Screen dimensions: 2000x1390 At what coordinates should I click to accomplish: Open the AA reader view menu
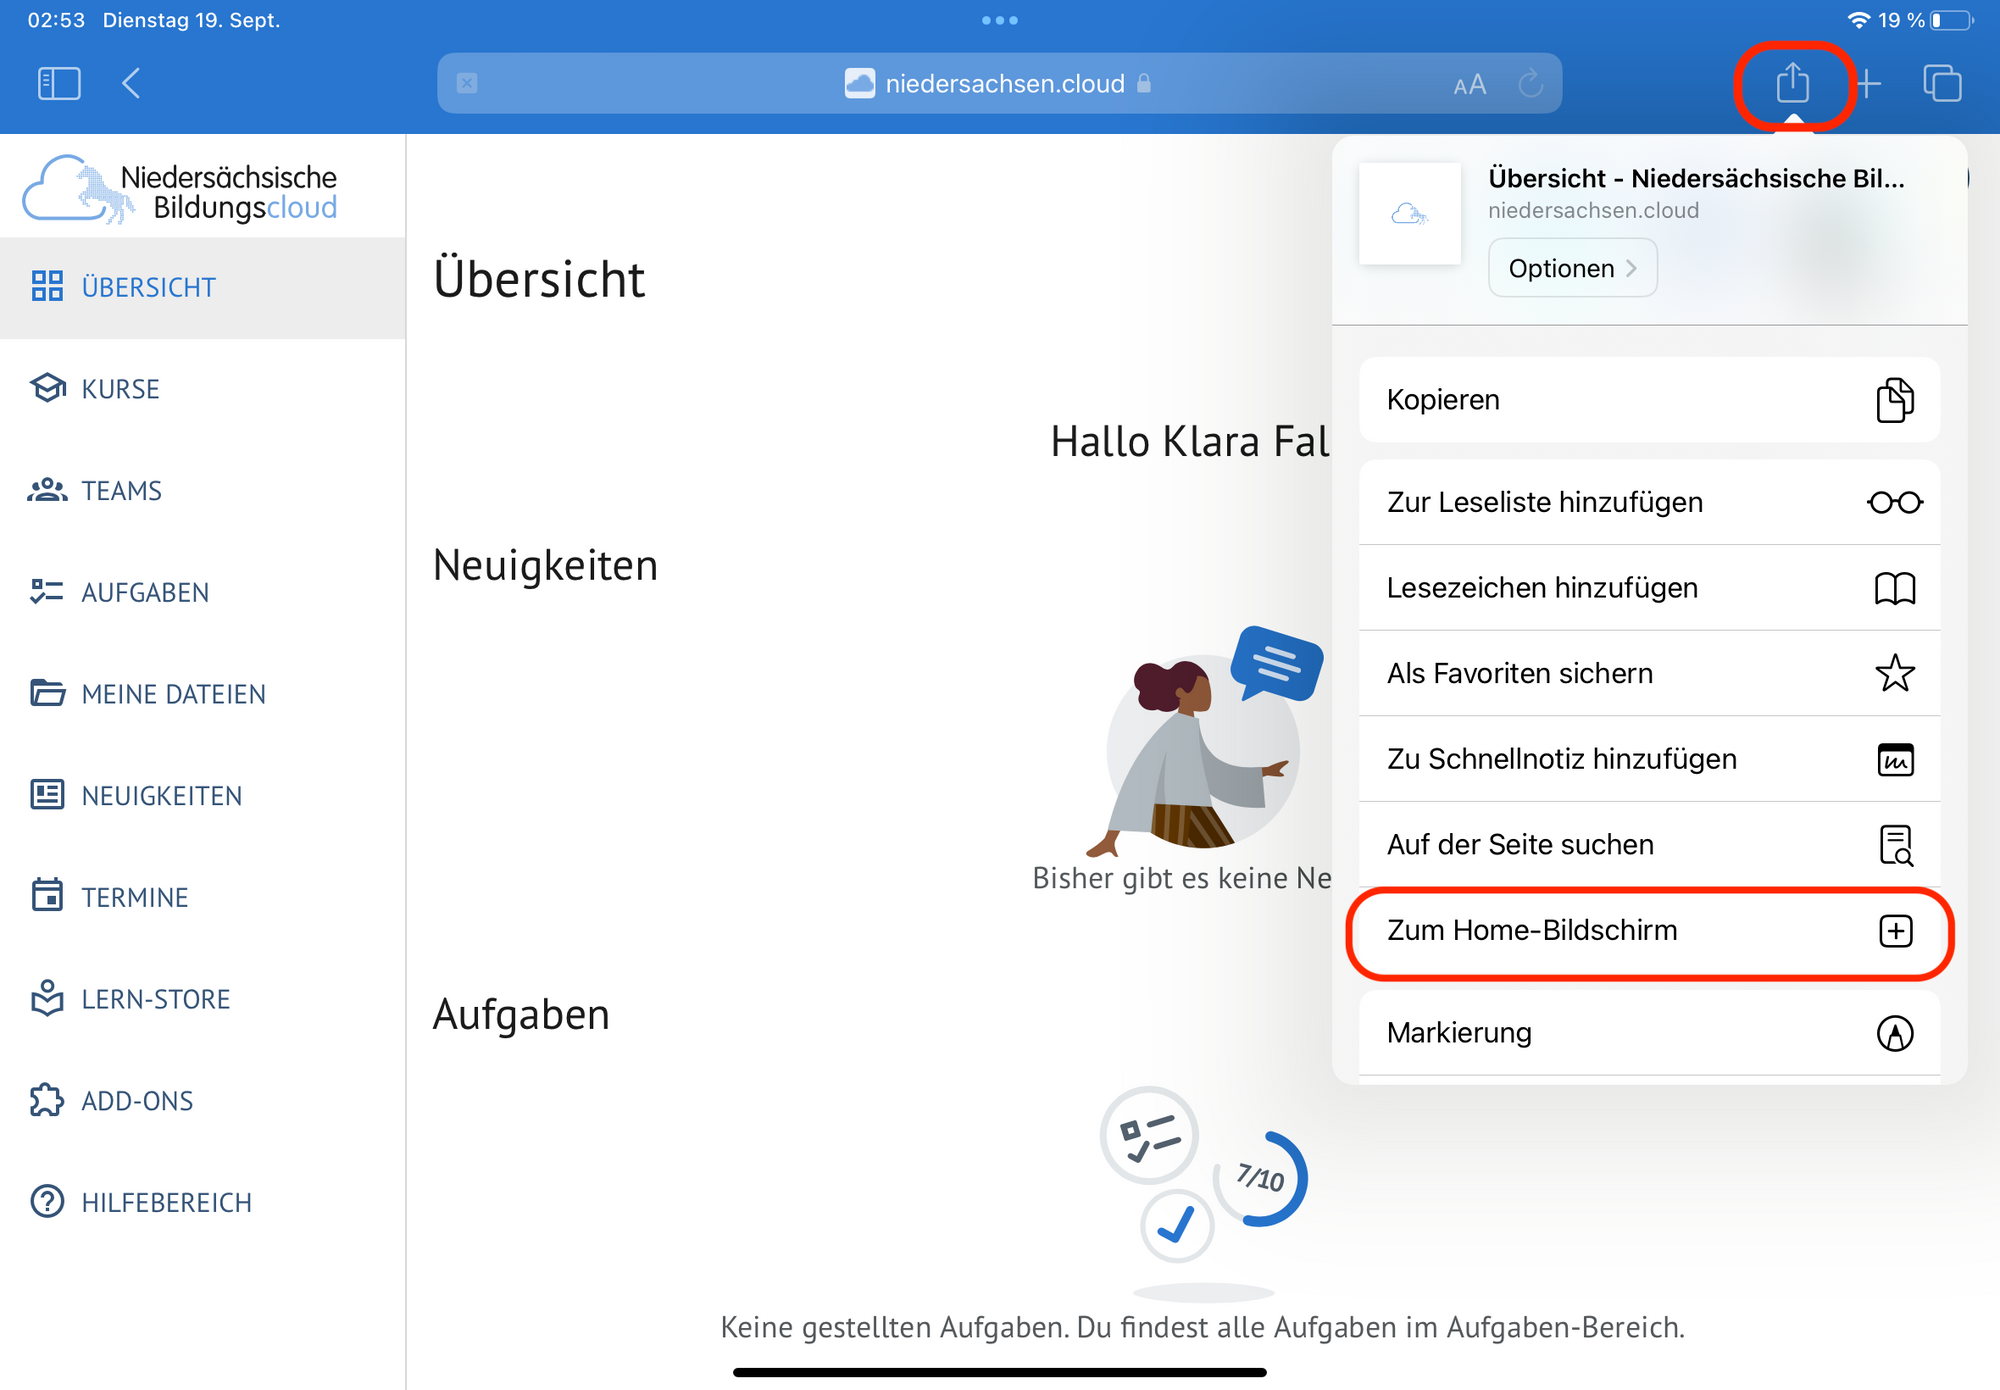pyautogui.click(x=1469, y=86)
